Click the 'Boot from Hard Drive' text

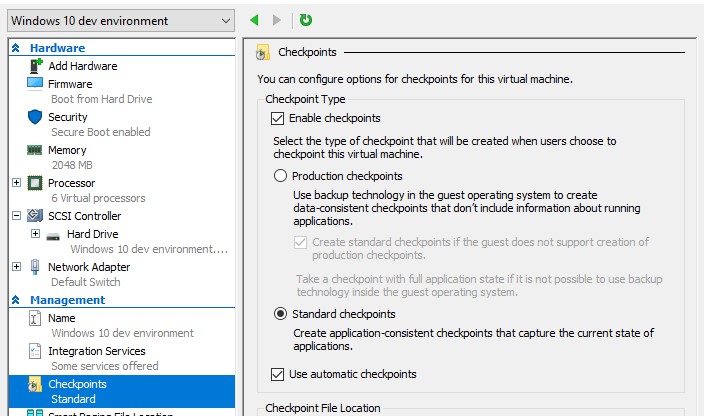click(101, 99)
